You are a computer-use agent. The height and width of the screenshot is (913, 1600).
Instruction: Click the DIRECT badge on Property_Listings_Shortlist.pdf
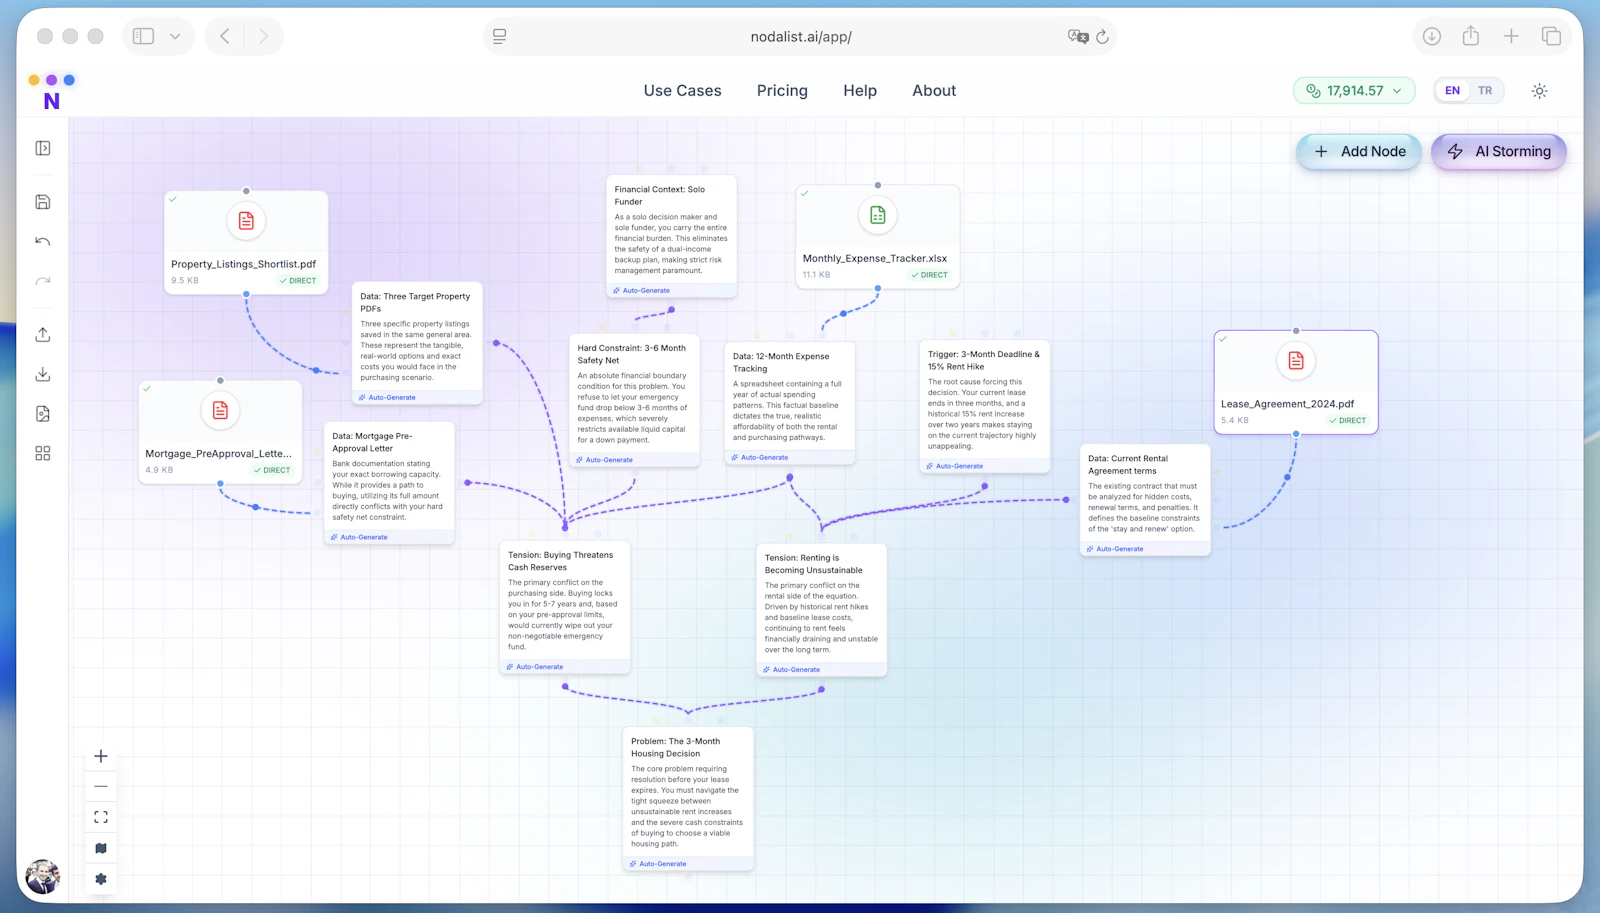tap(298, 281)
